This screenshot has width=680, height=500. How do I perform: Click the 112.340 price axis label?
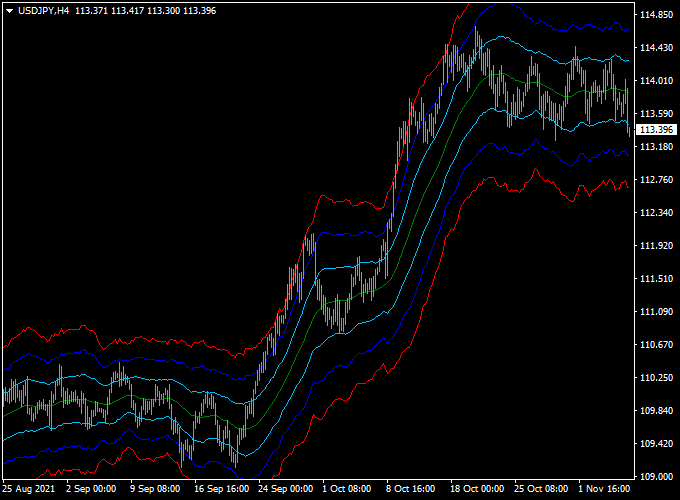(656, 212)
